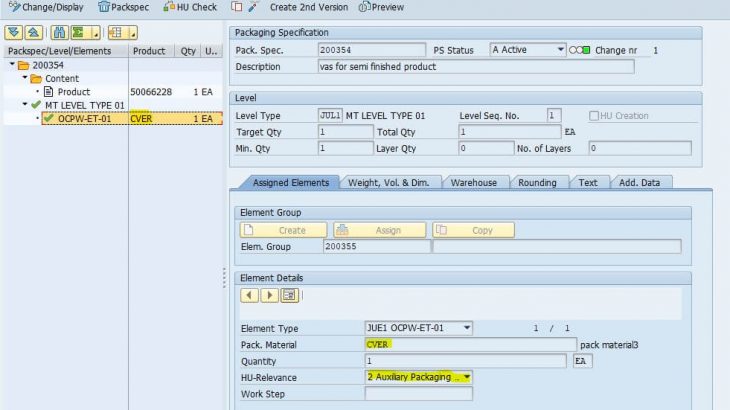Go to previous element arrow

tap(251, 295)
